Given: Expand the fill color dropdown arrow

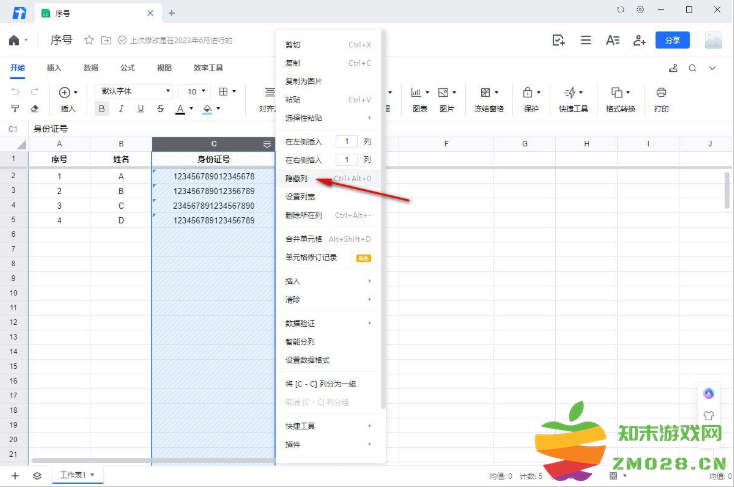Looking at the screenshot, I should coord(220,108).
